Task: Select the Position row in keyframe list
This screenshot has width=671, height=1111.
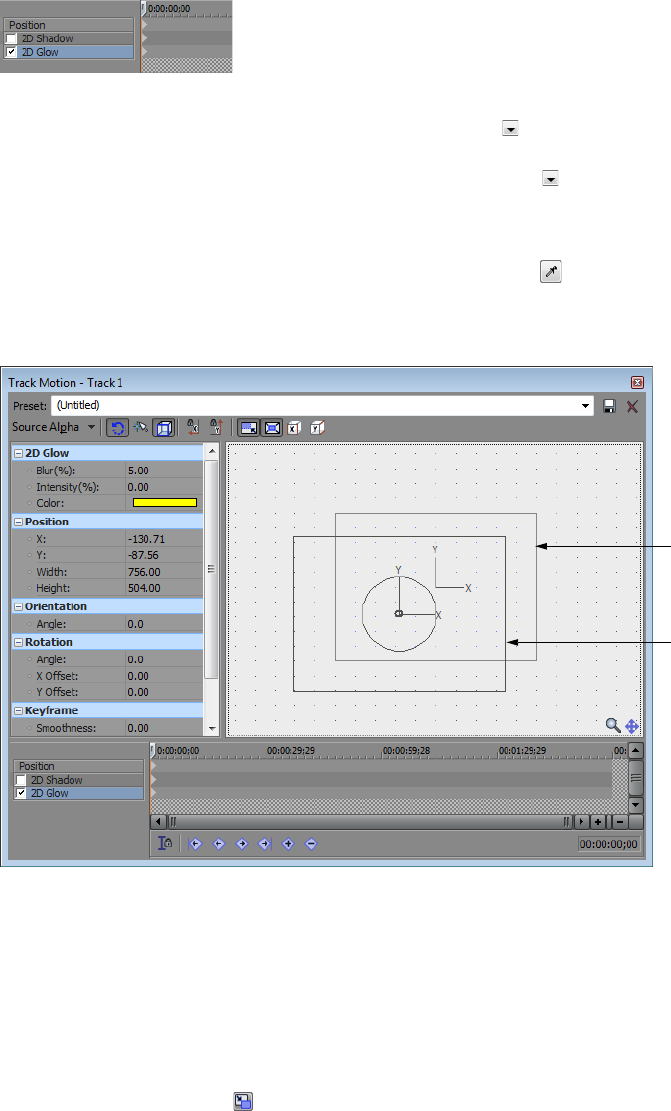Action: pyautogui.click(x=79, y=767)
